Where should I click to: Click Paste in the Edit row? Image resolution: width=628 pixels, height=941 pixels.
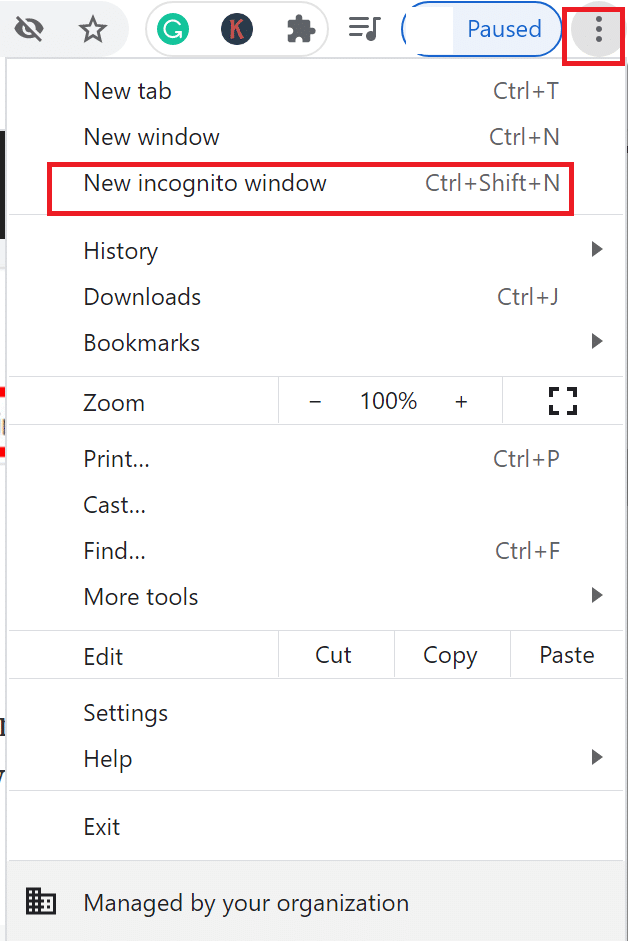point(567,656)
